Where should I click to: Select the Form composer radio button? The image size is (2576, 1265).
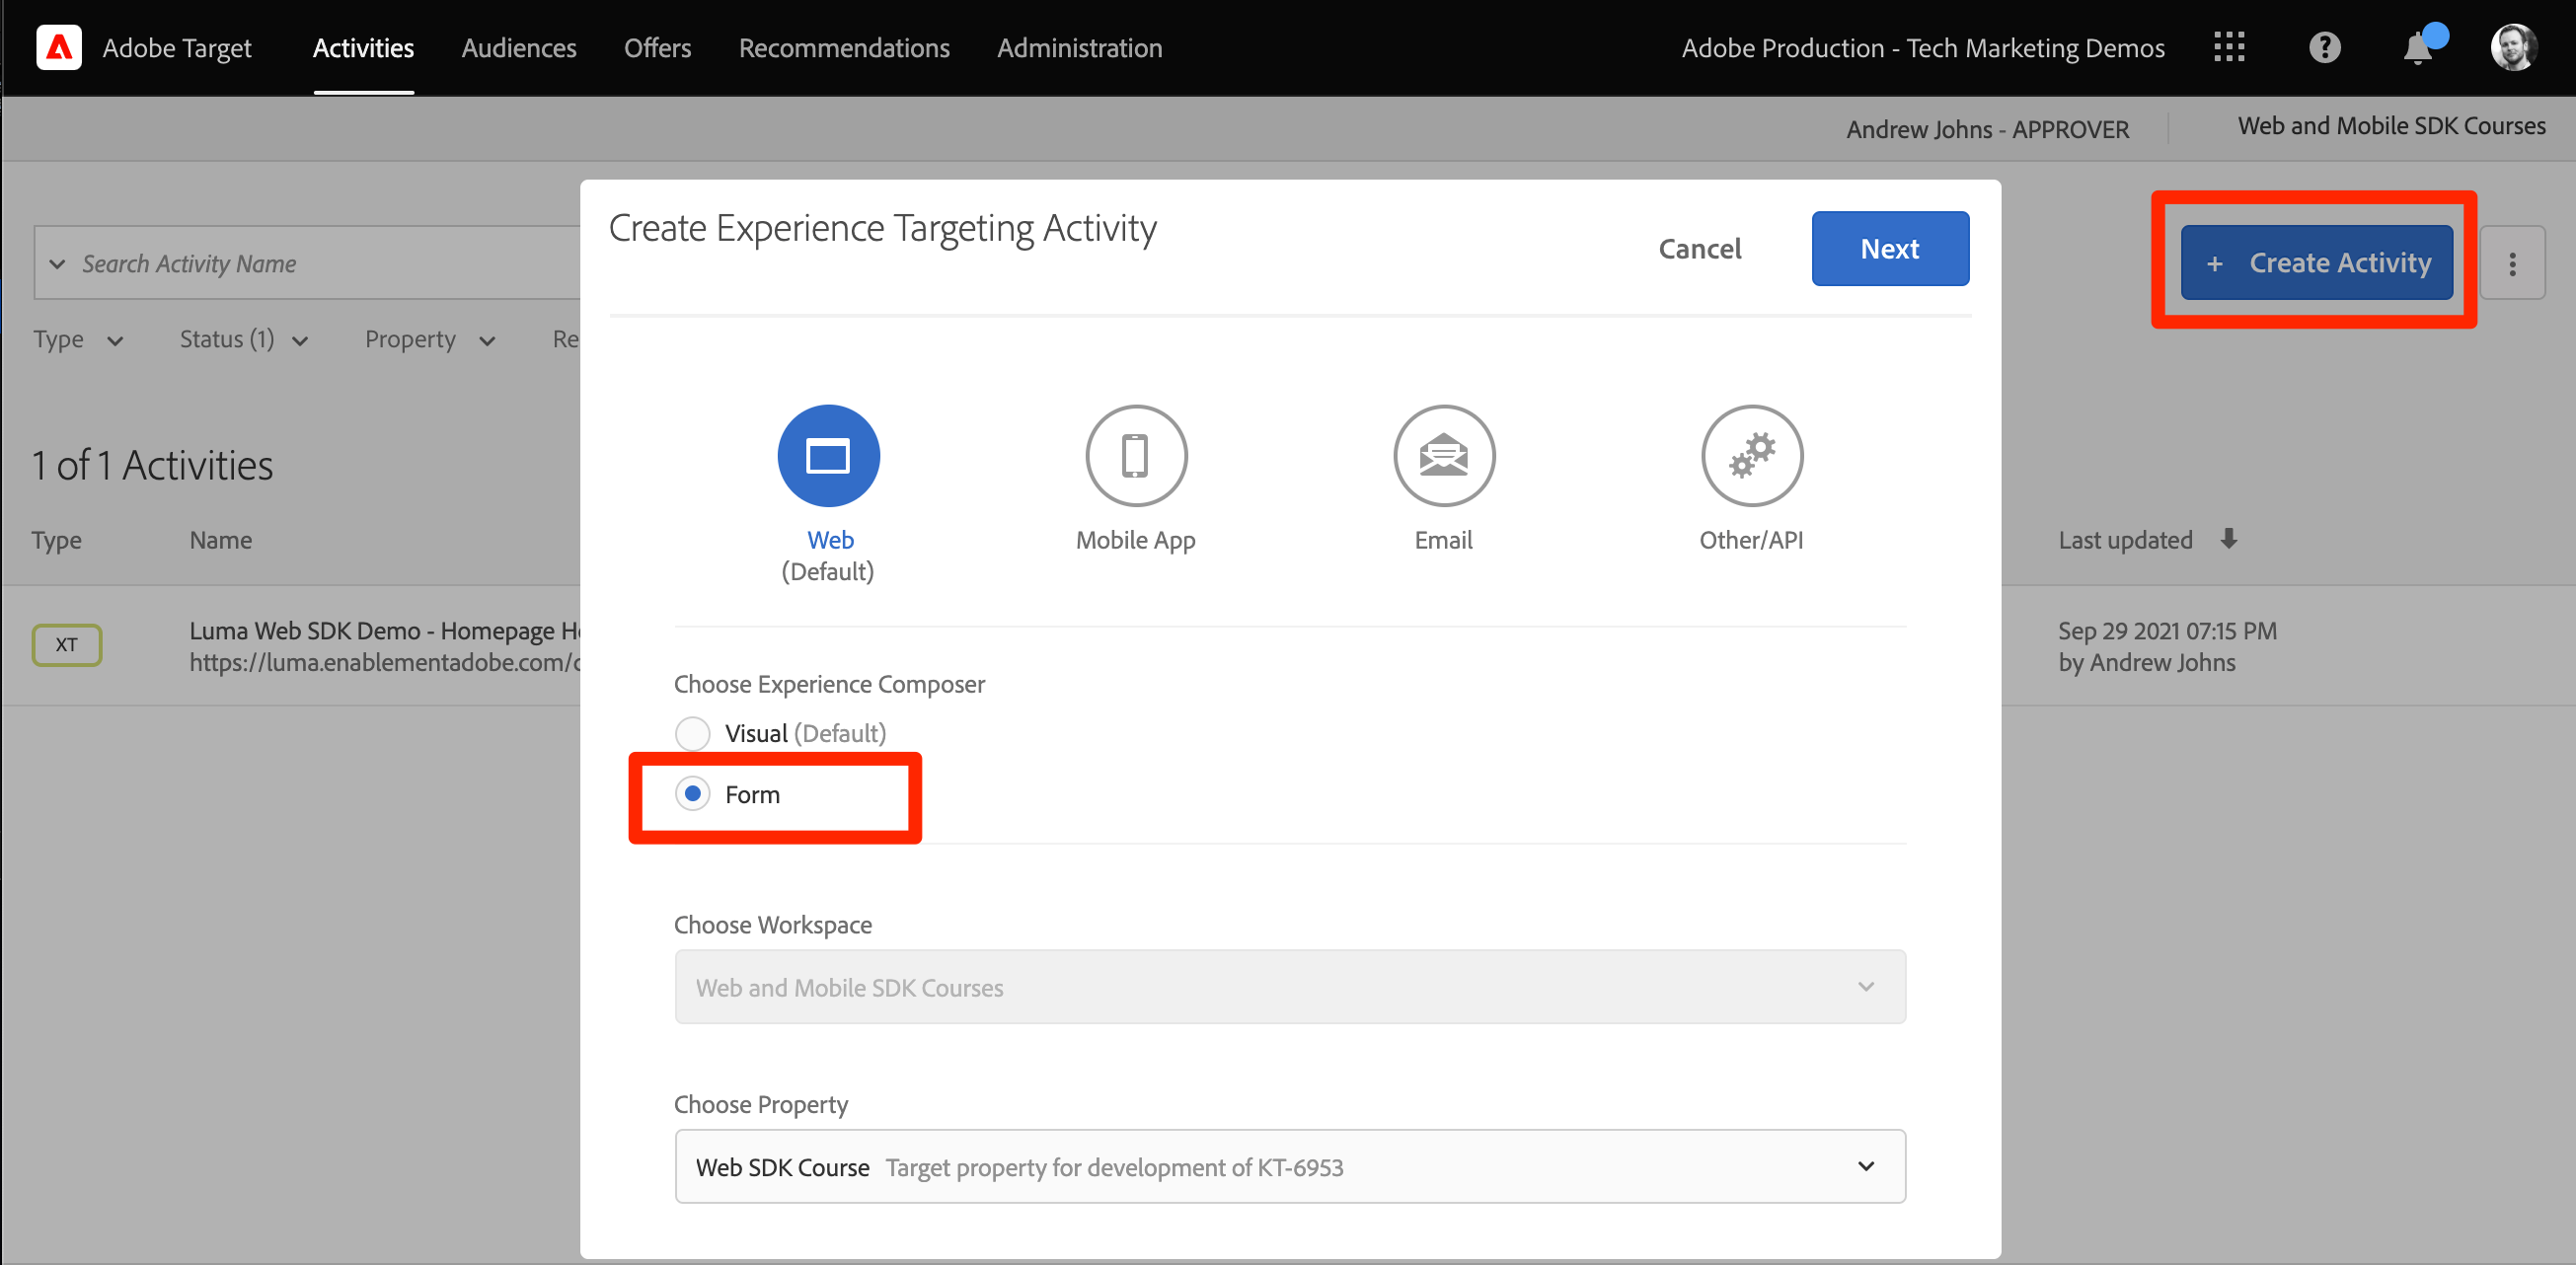(x=692, y=794)
